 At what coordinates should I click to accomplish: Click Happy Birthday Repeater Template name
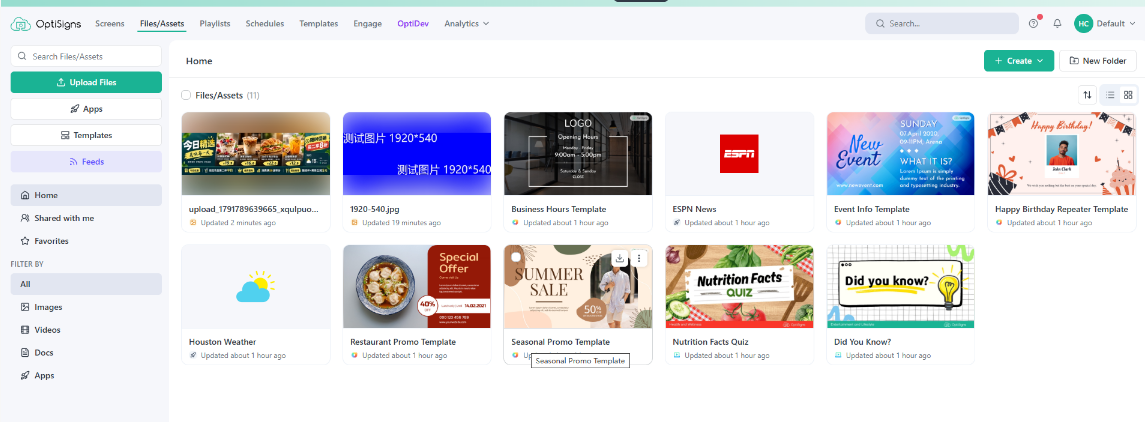[1061, 209]
